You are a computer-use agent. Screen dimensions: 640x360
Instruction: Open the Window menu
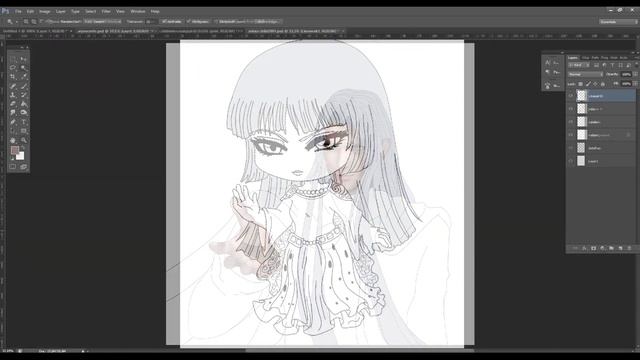pos(138,11)
